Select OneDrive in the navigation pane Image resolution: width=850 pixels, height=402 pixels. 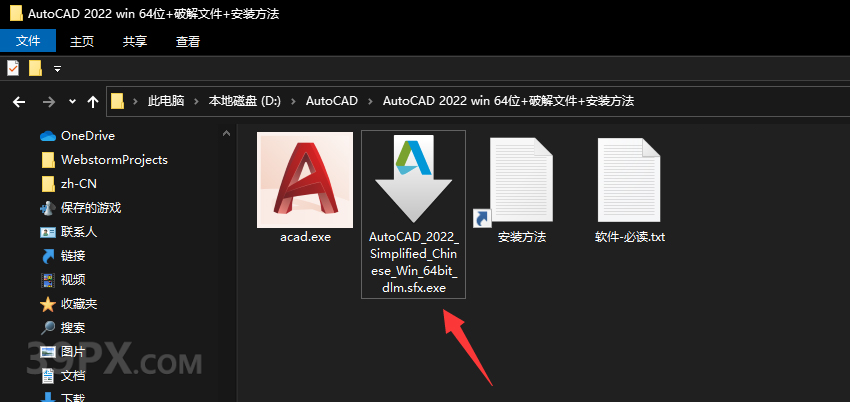88,136
